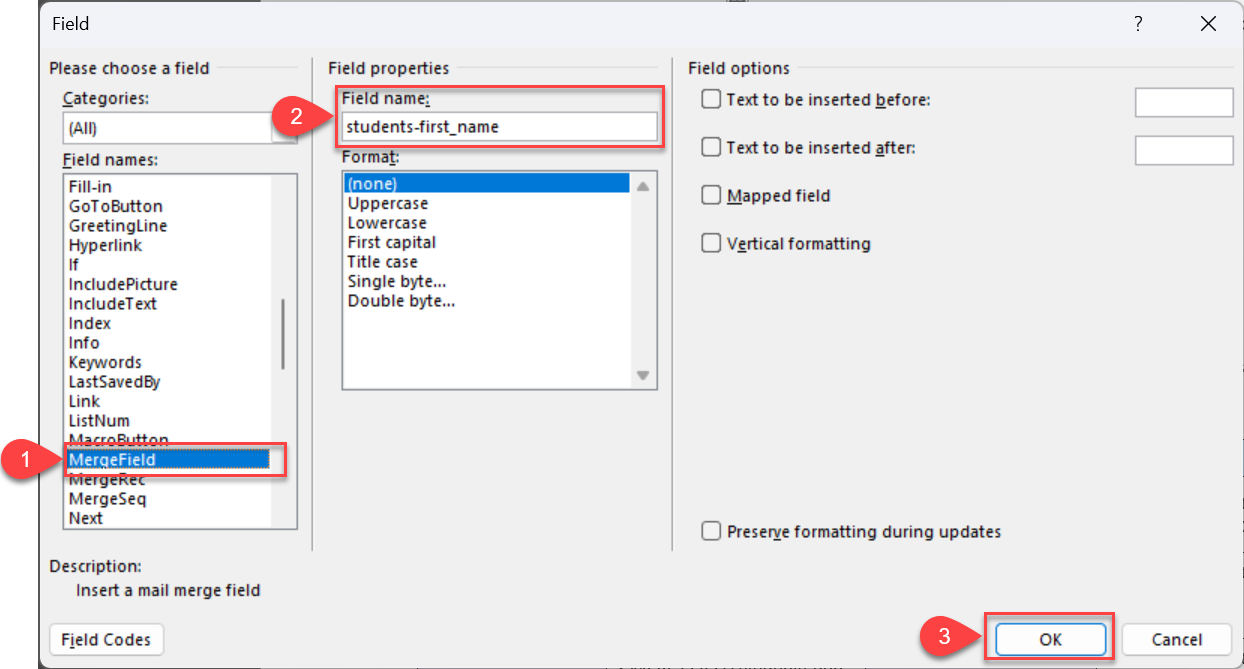Choose Uppercase format option
The image size is (1244, 669).
pos(388,204)
